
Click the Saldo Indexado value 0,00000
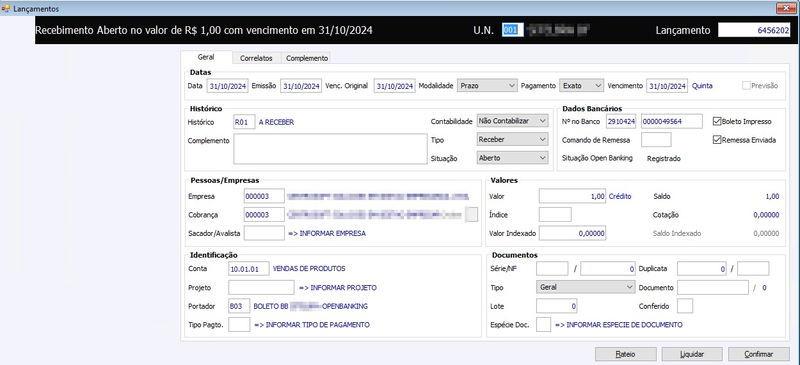pos(766,233)
